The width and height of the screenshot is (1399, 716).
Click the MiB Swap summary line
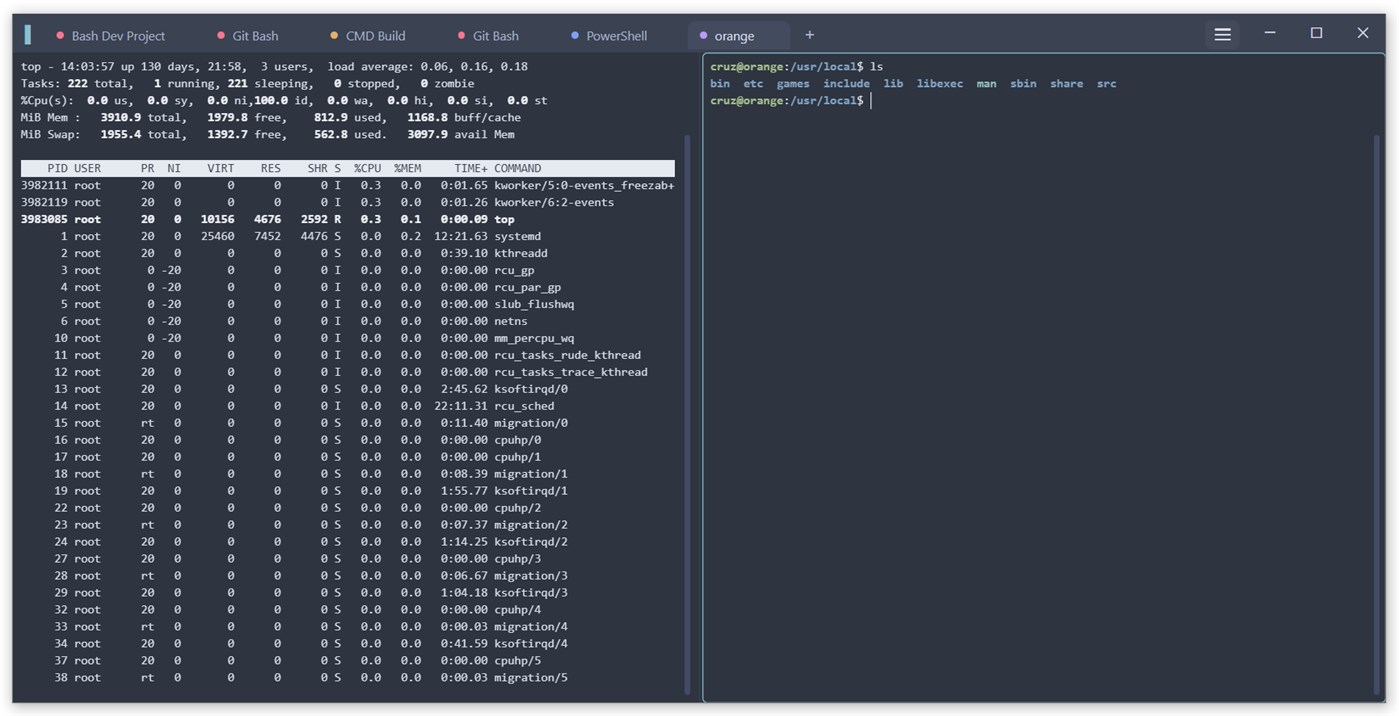pos(268,135)
